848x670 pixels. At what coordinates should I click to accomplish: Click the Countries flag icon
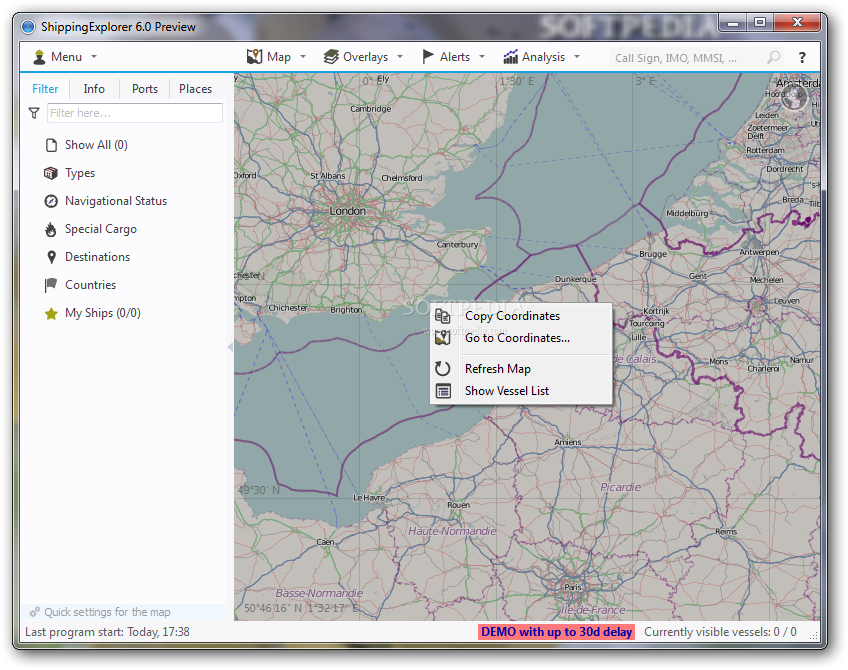tap(51, 285)
